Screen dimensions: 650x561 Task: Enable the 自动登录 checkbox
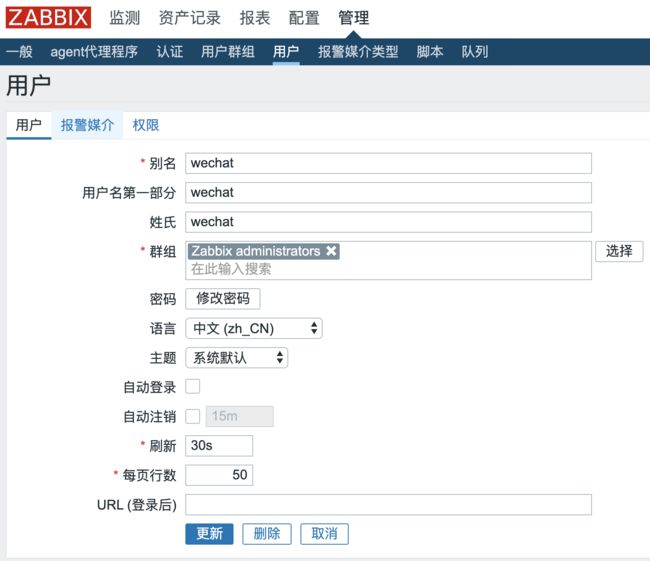[x=192, y=386]
